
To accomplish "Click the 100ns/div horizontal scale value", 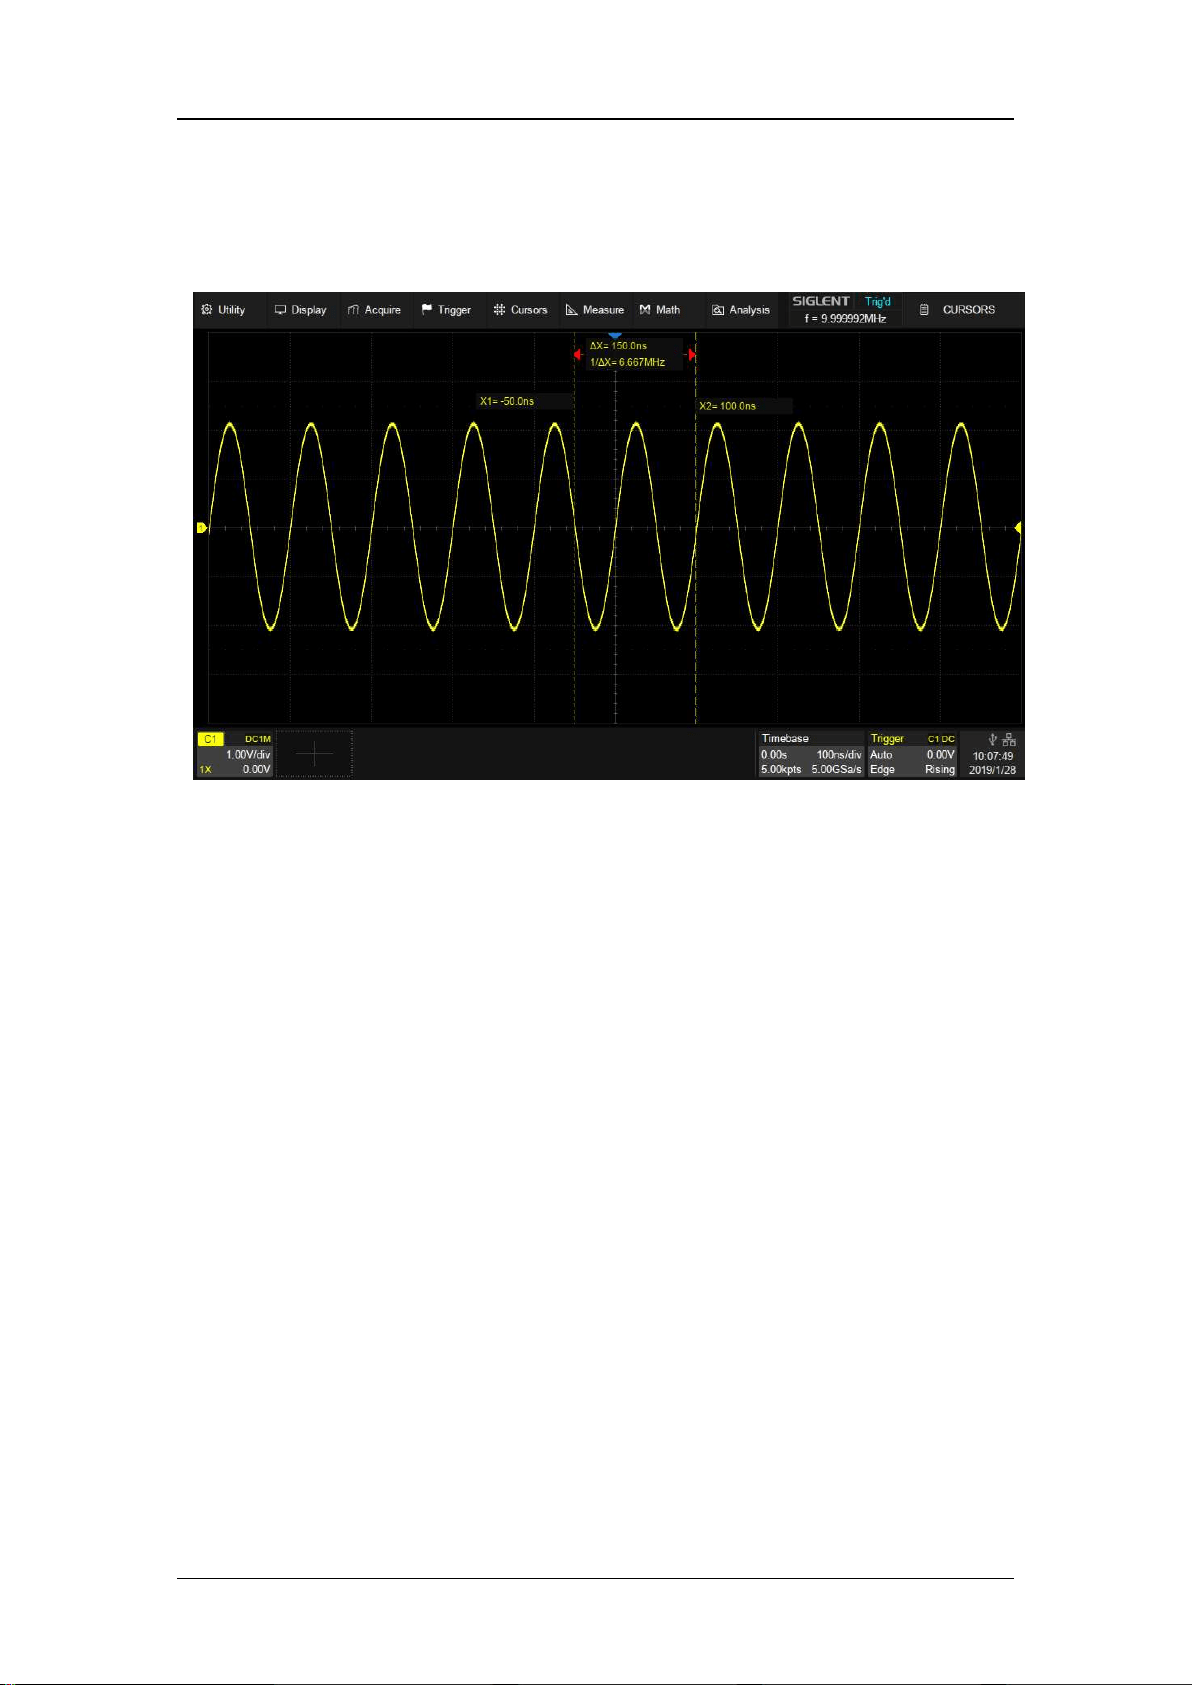I will coord(839,755).
